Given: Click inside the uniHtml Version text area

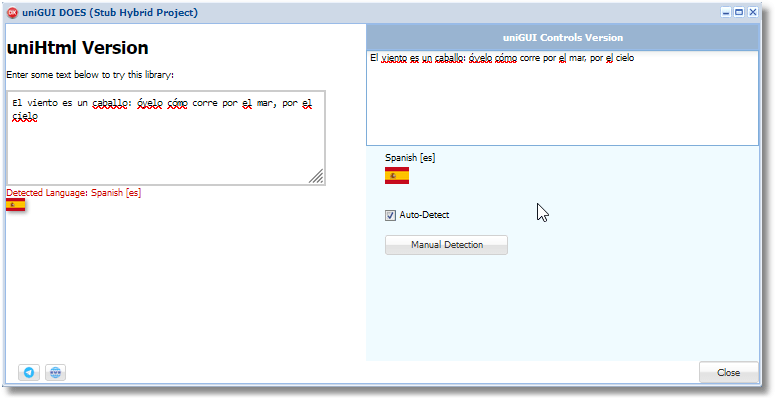Looking at the screenshot, I should click(166, 138).
